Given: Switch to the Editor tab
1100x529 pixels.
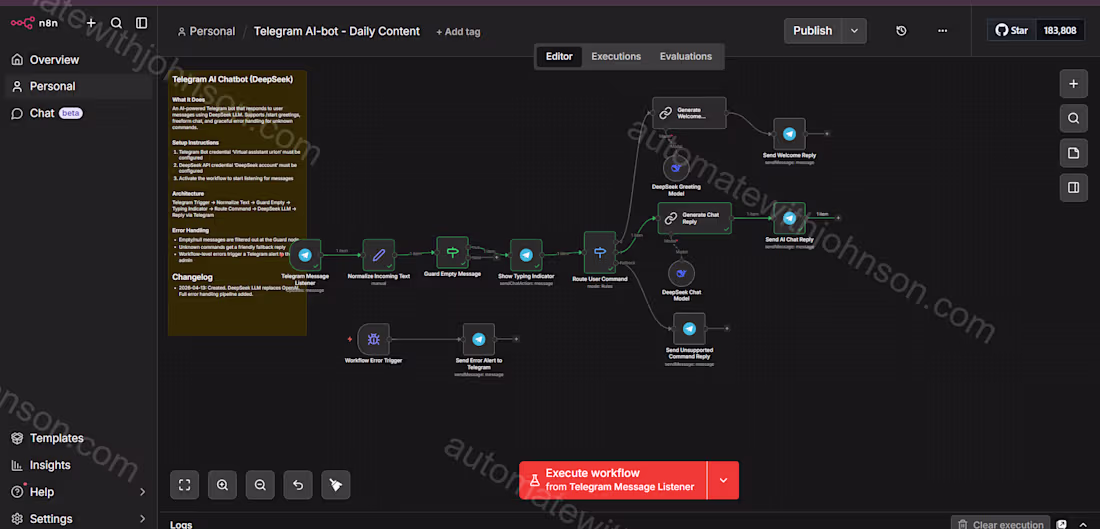Looking at the screenshot, I should [x=559, y=57].
